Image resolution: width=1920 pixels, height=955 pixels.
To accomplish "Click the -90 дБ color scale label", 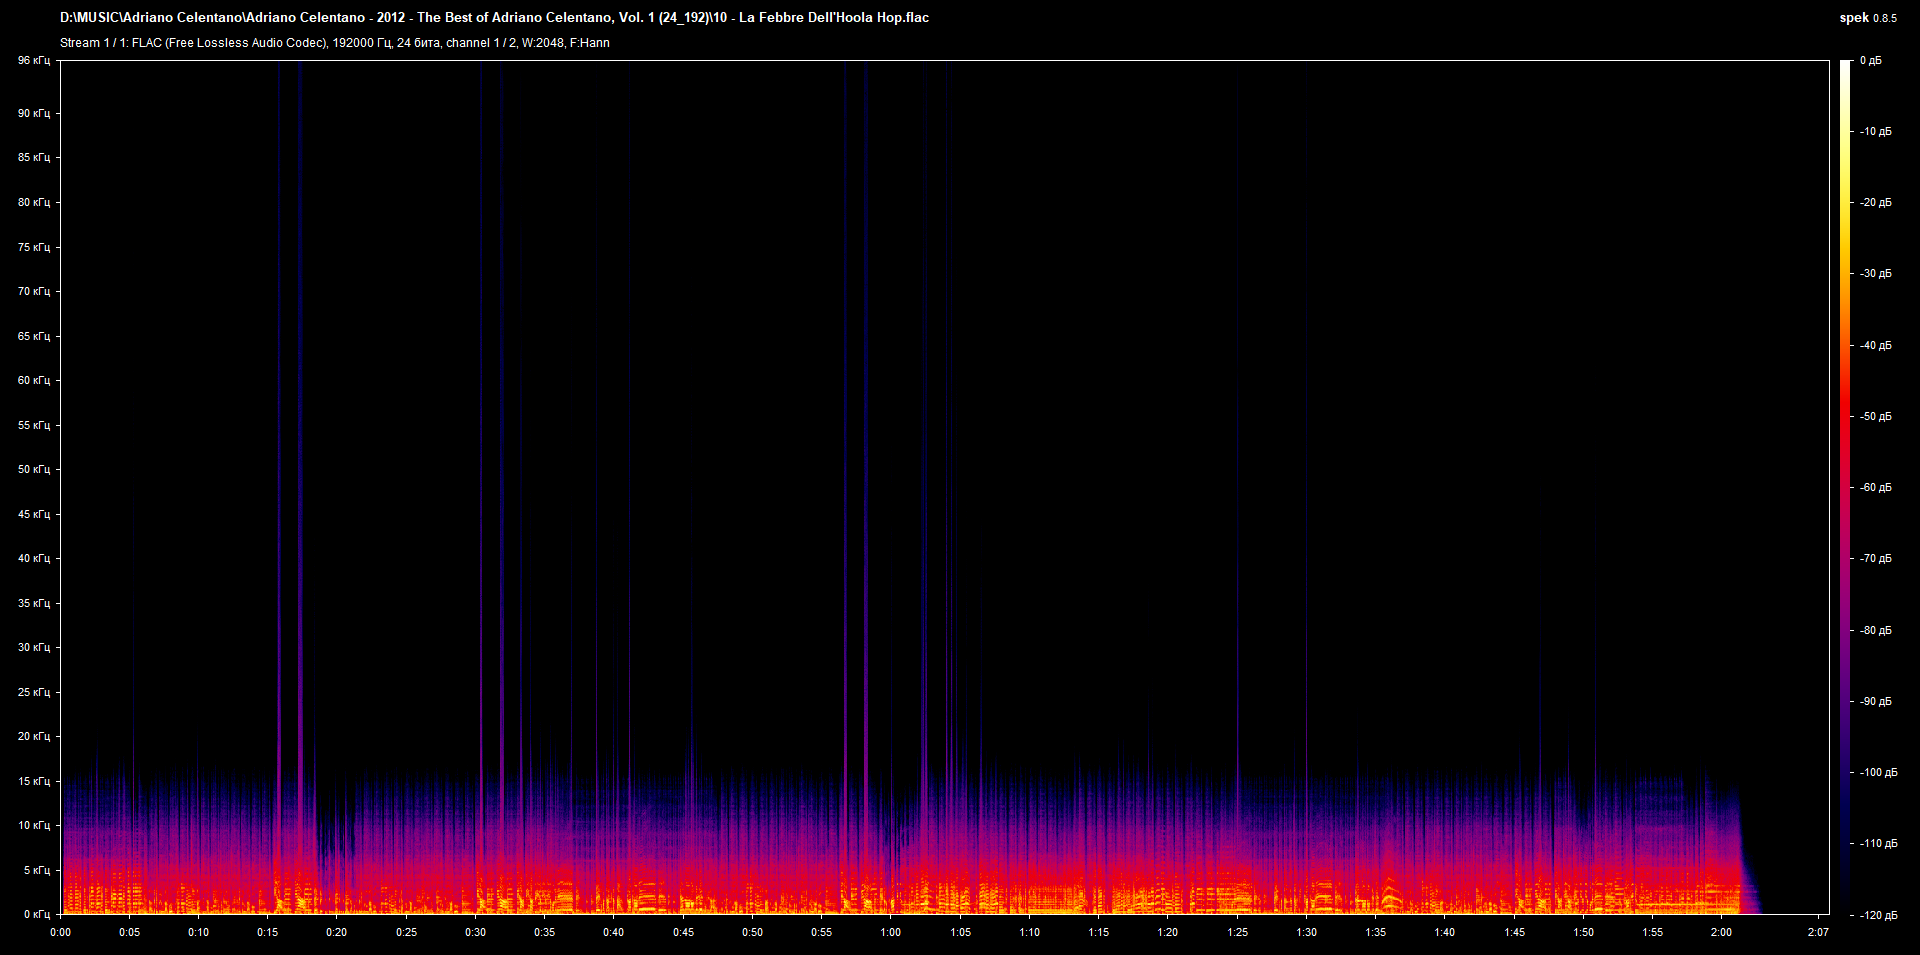I will tap(1875, 701).
